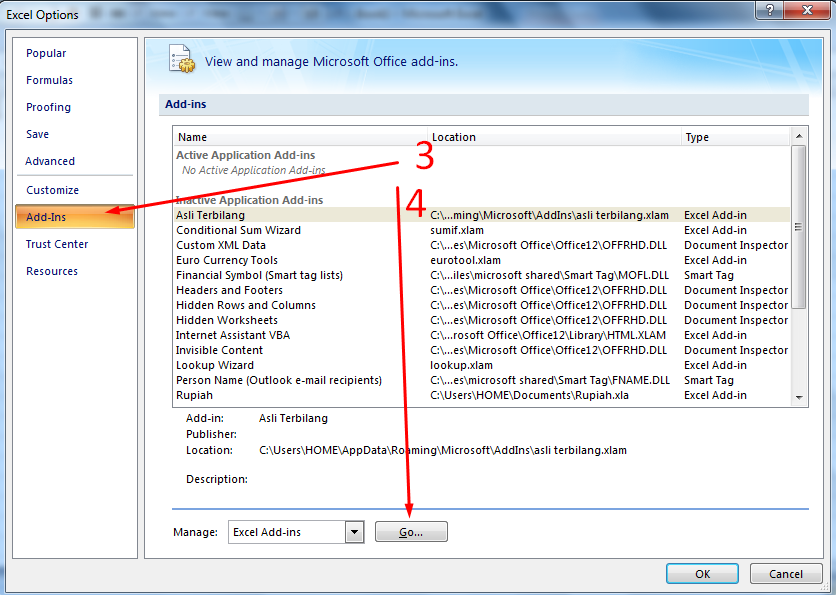Open the Formulas options category
836x595 pixels.
pos(49,80)
